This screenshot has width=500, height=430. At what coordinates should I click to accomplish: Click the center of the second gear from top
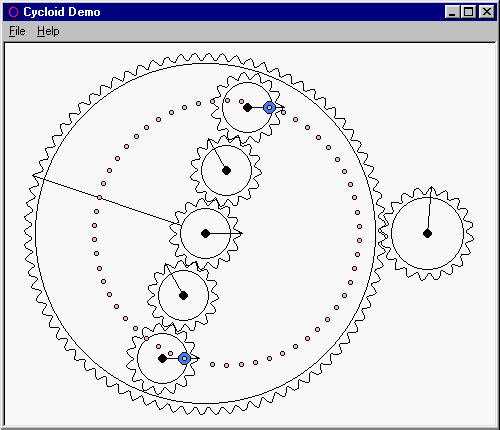(226, 171)
